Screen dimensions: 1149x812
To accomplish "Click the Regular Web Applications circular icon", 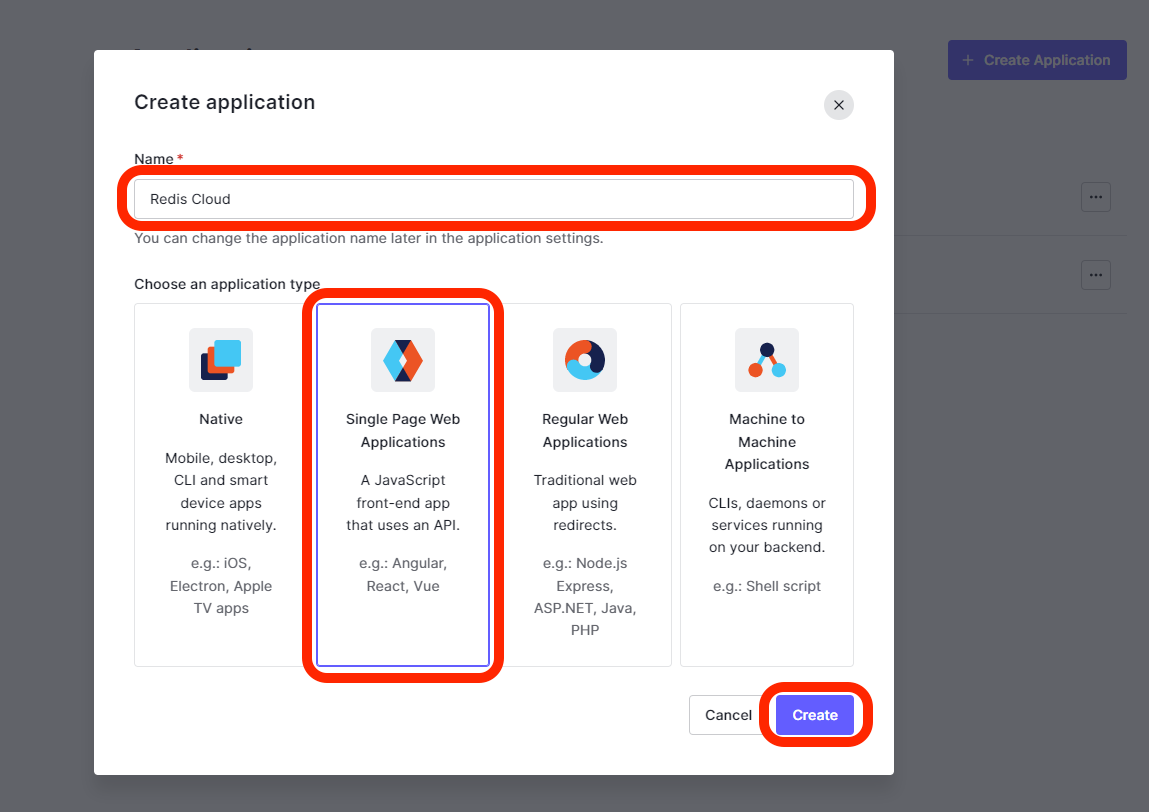I will point(585,360).
